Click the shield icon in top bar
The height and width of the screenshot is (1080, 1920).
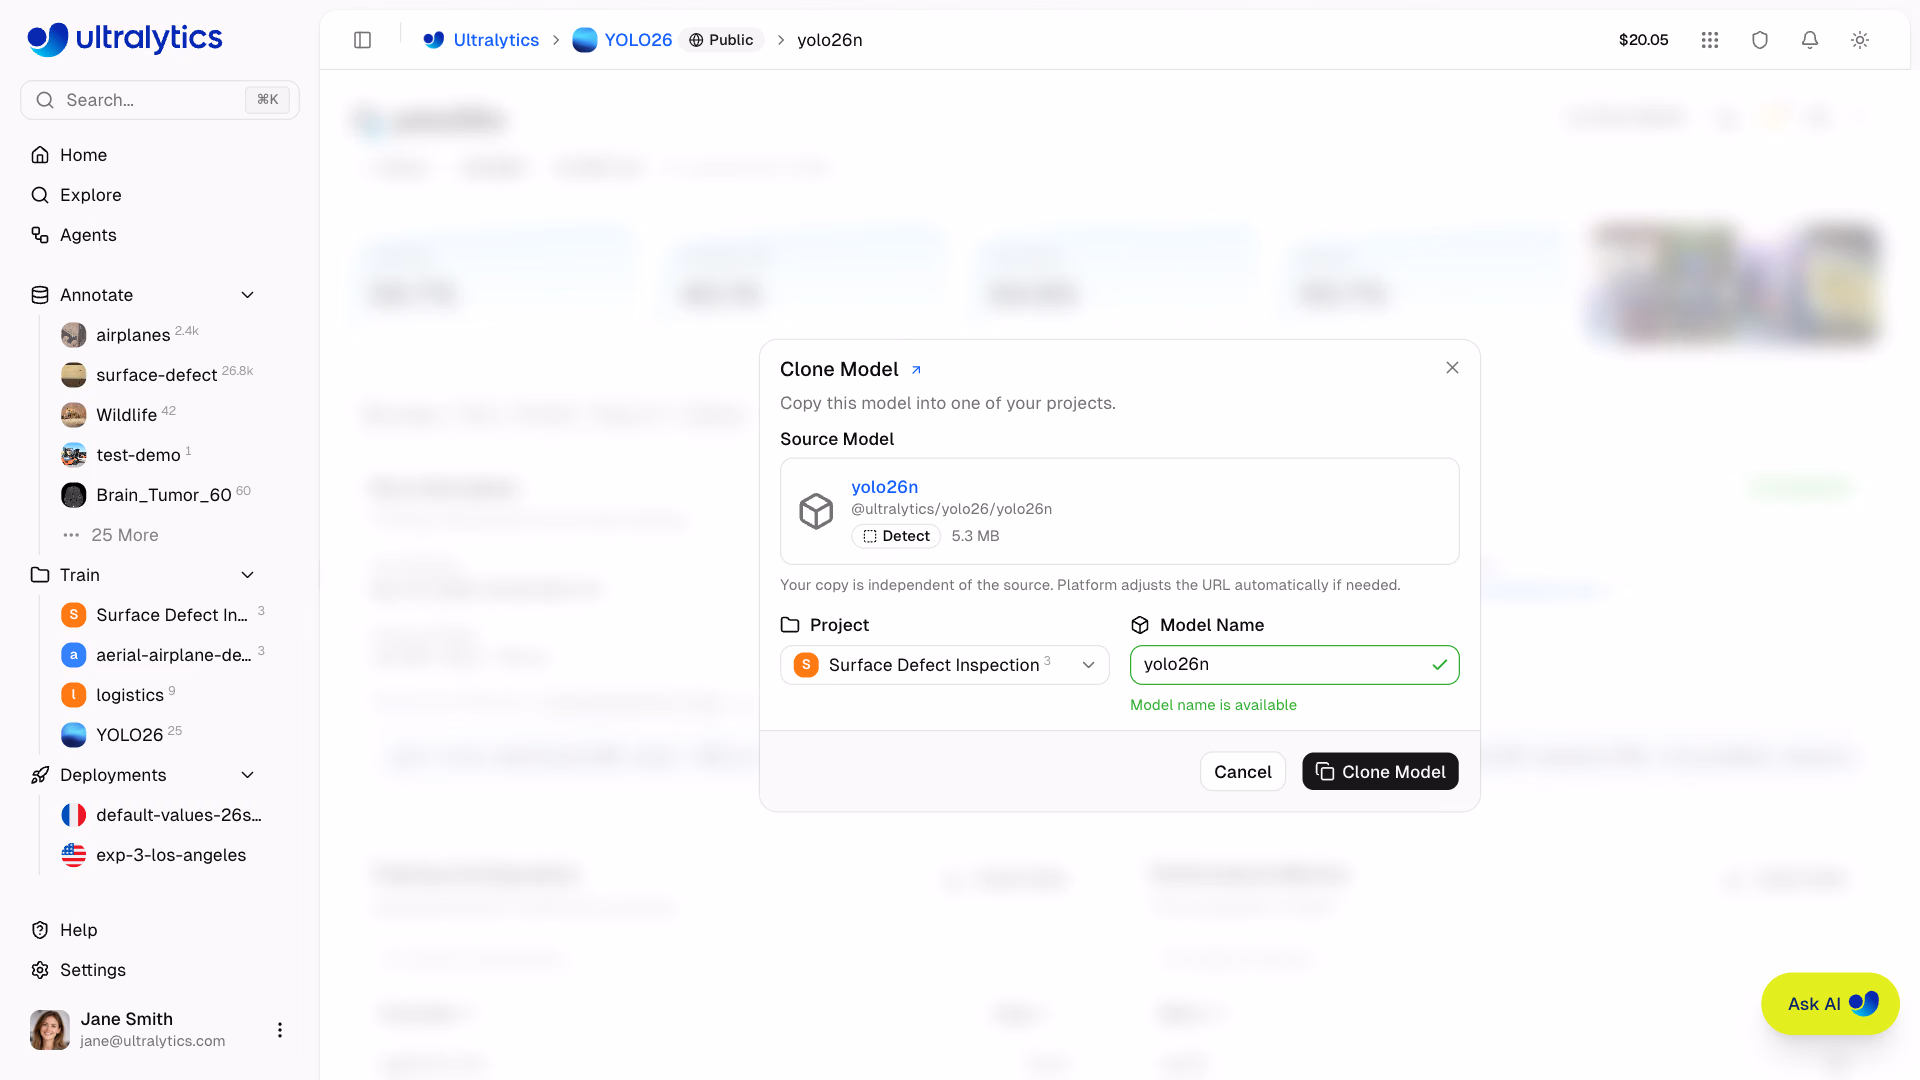[1760, 40]
